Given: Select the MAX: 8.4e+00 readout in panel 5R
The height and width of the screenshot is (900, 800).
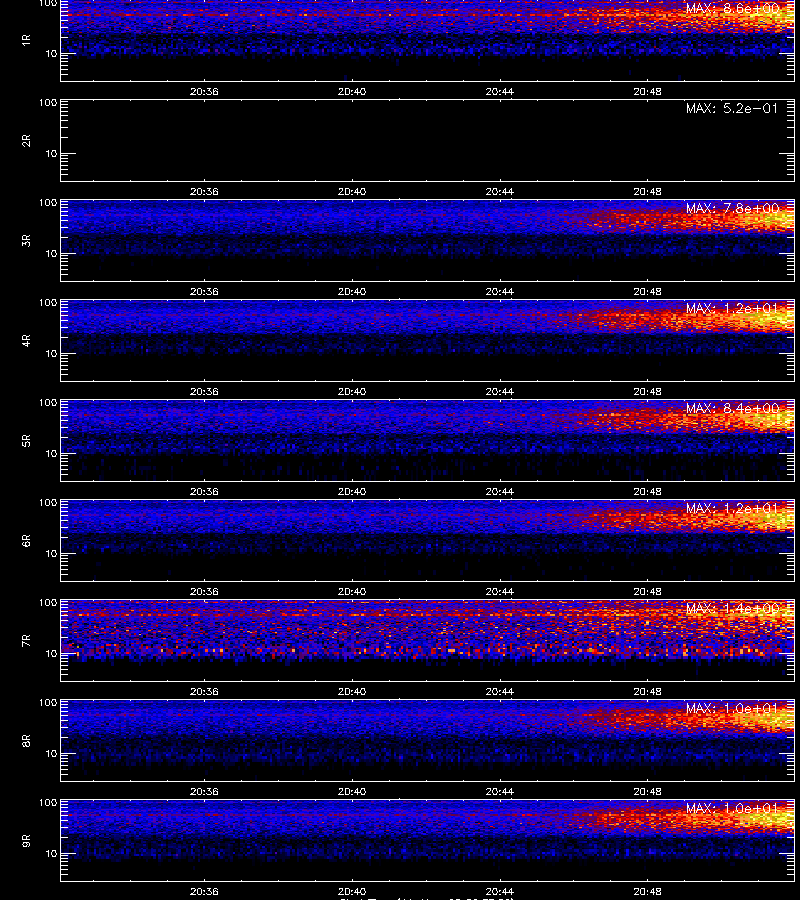Looking at the screenshot, I should tap(732, 408).
